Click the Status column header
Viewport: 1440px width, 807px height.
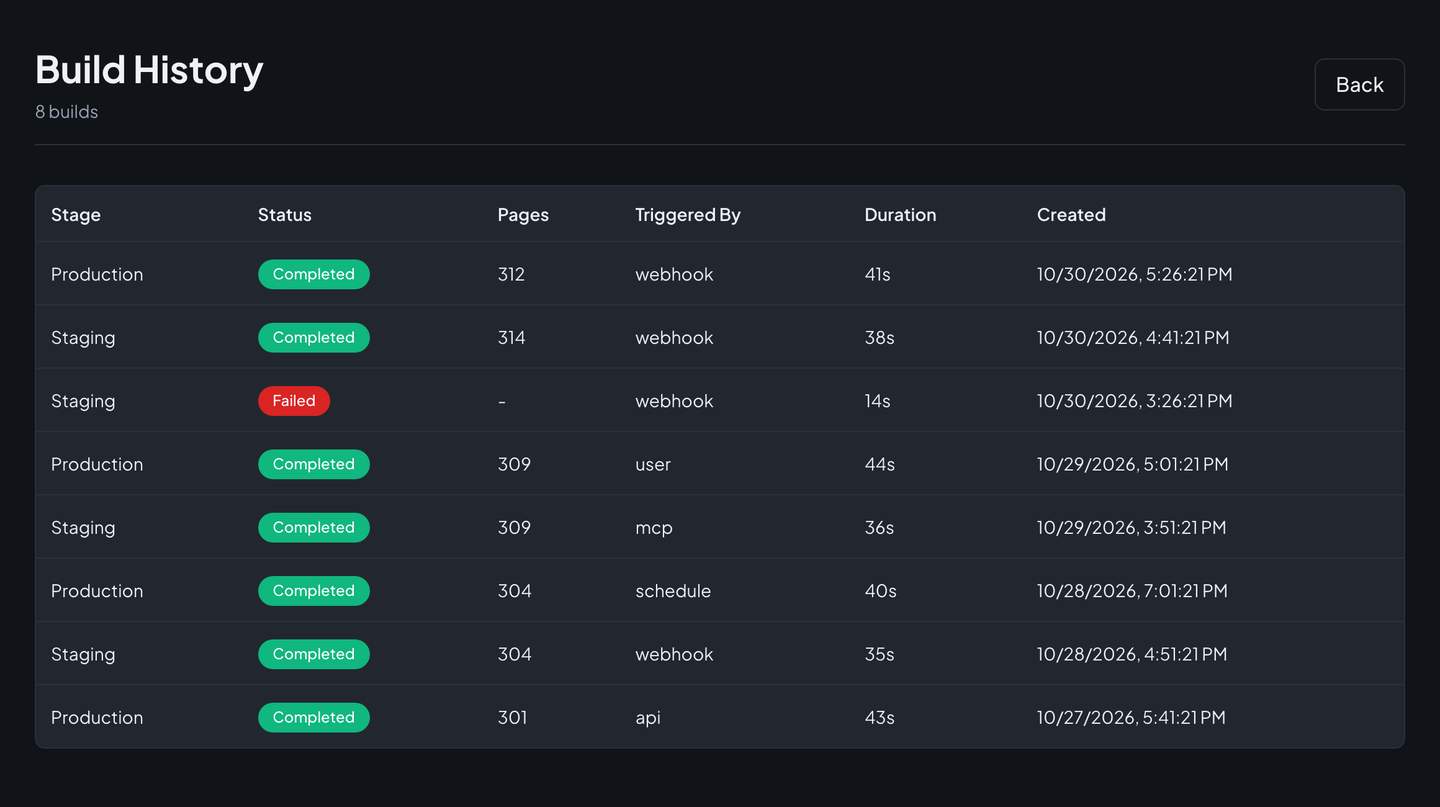(285, 214)
